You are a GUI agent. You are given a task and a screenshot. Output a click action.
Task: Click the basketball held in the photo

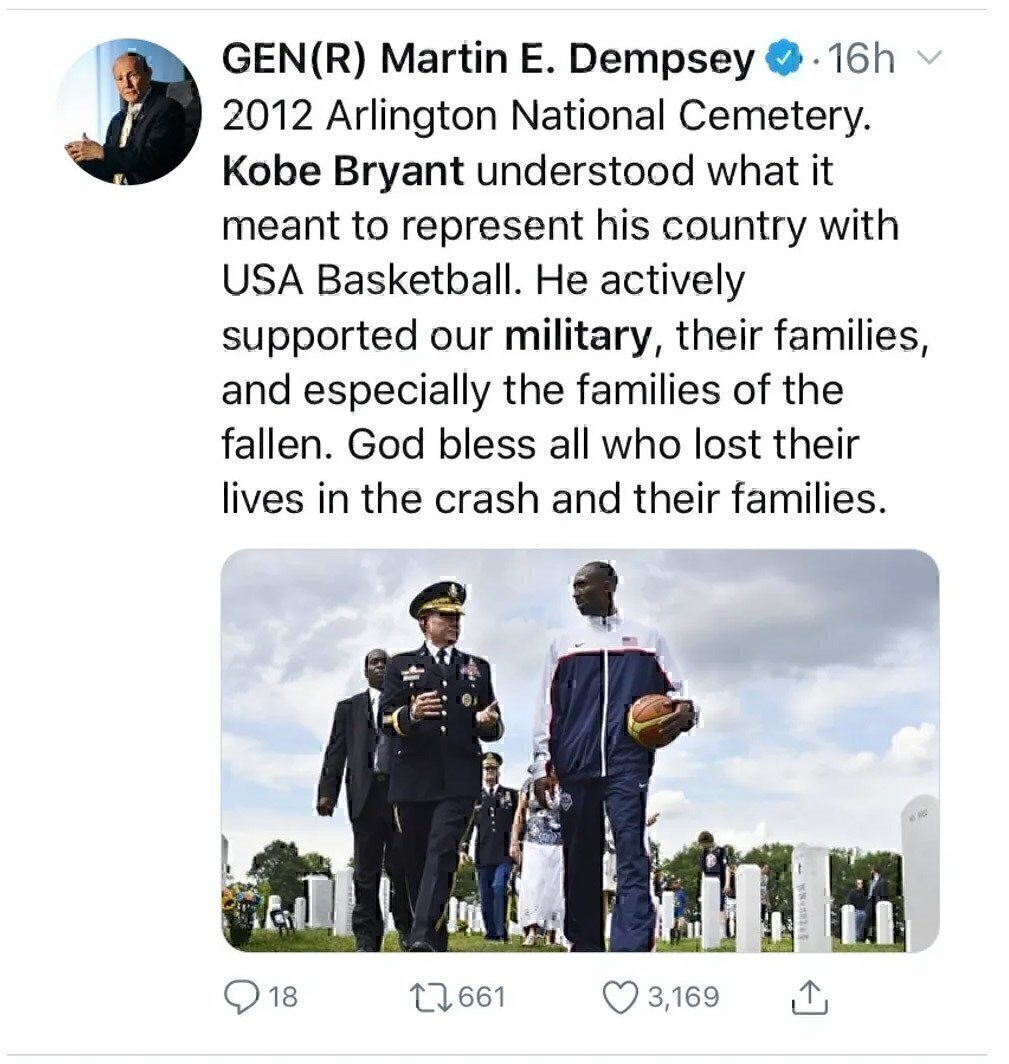click(x=654, y=722)
